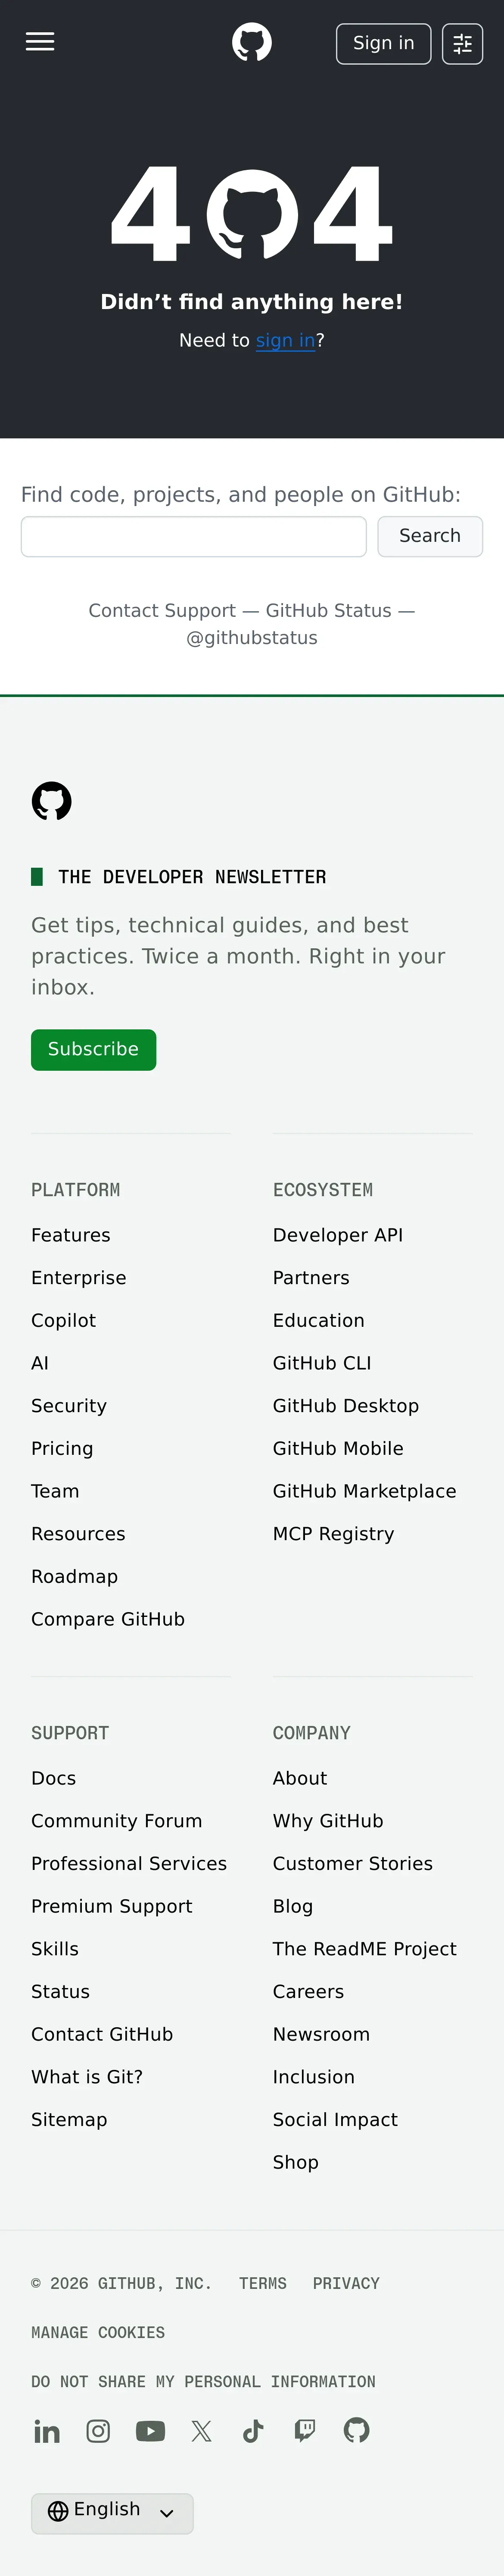Expand the English language dropdown
This screenshot has width=504, height=2576.
tap(112, 2513)
